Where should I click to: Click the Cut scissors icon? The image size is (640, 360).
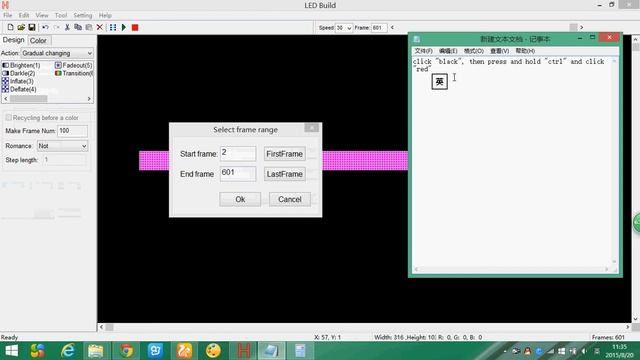click(x=67, y=27)
